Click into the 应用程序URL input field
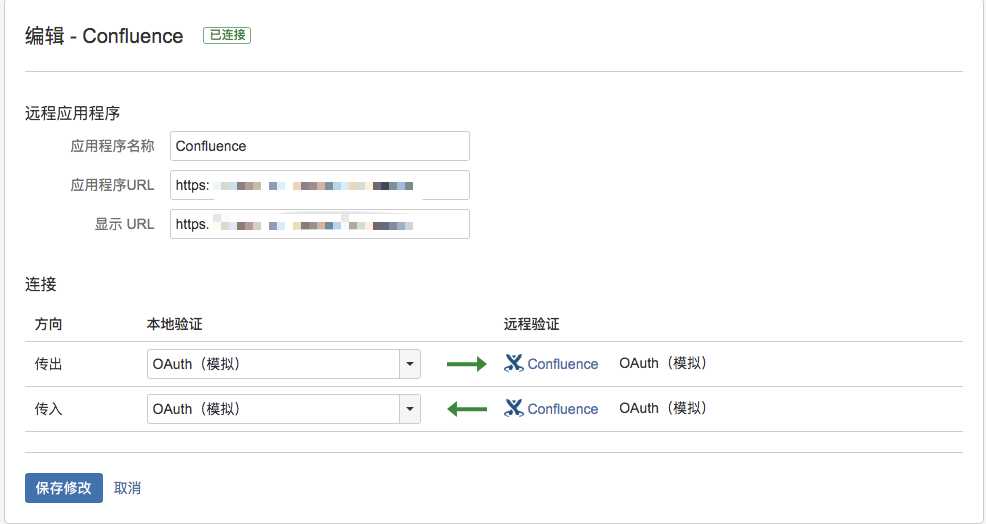Screen dimensions: 986x524 click(x=319, y=185)
